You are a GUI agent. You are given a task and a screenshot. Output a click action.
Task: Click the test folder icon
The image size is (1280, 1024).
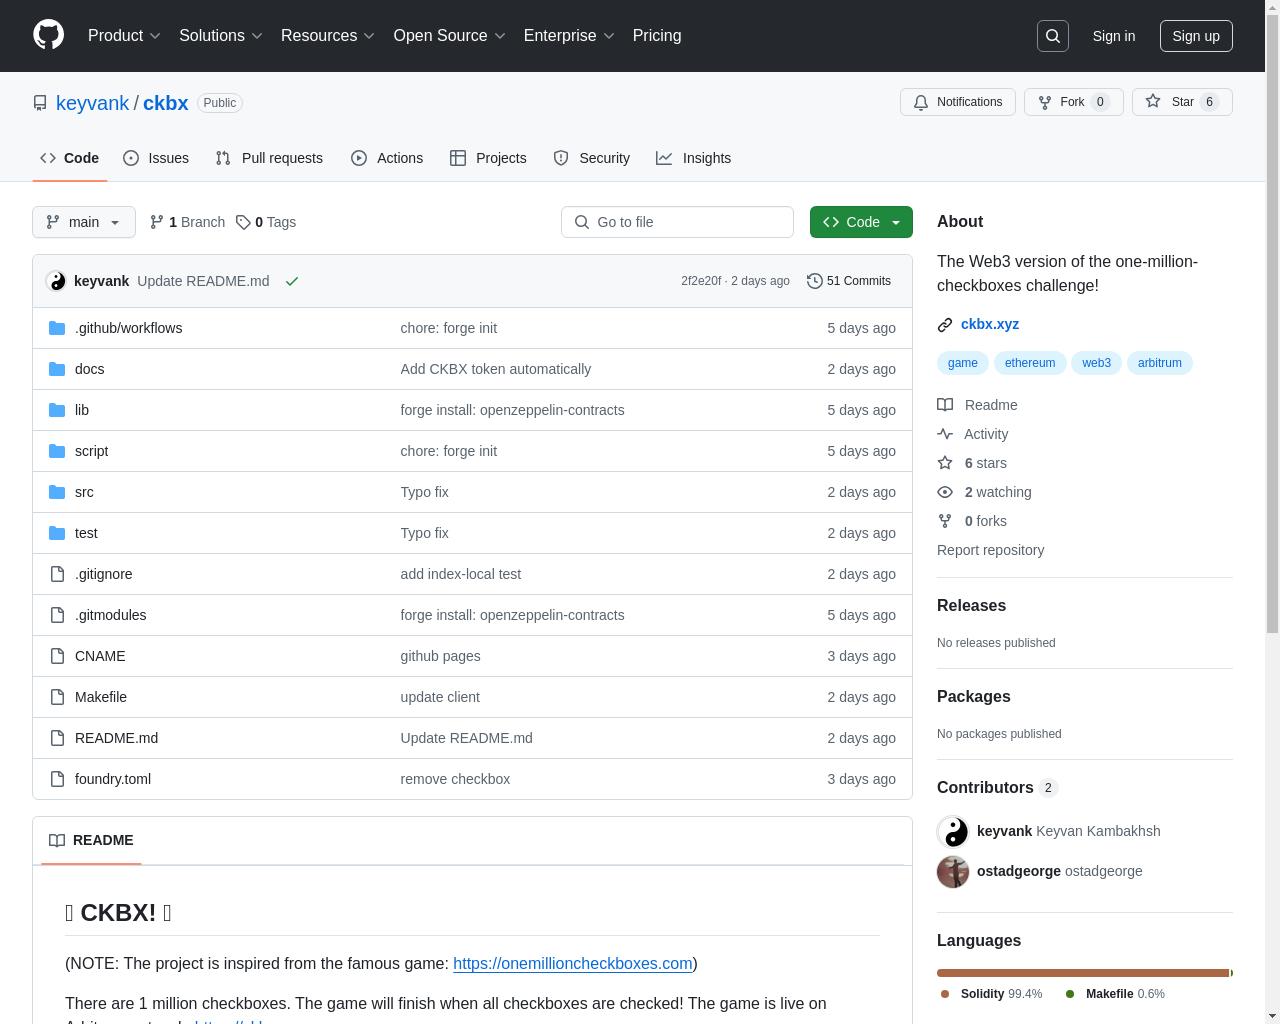(x=57, y=533)
